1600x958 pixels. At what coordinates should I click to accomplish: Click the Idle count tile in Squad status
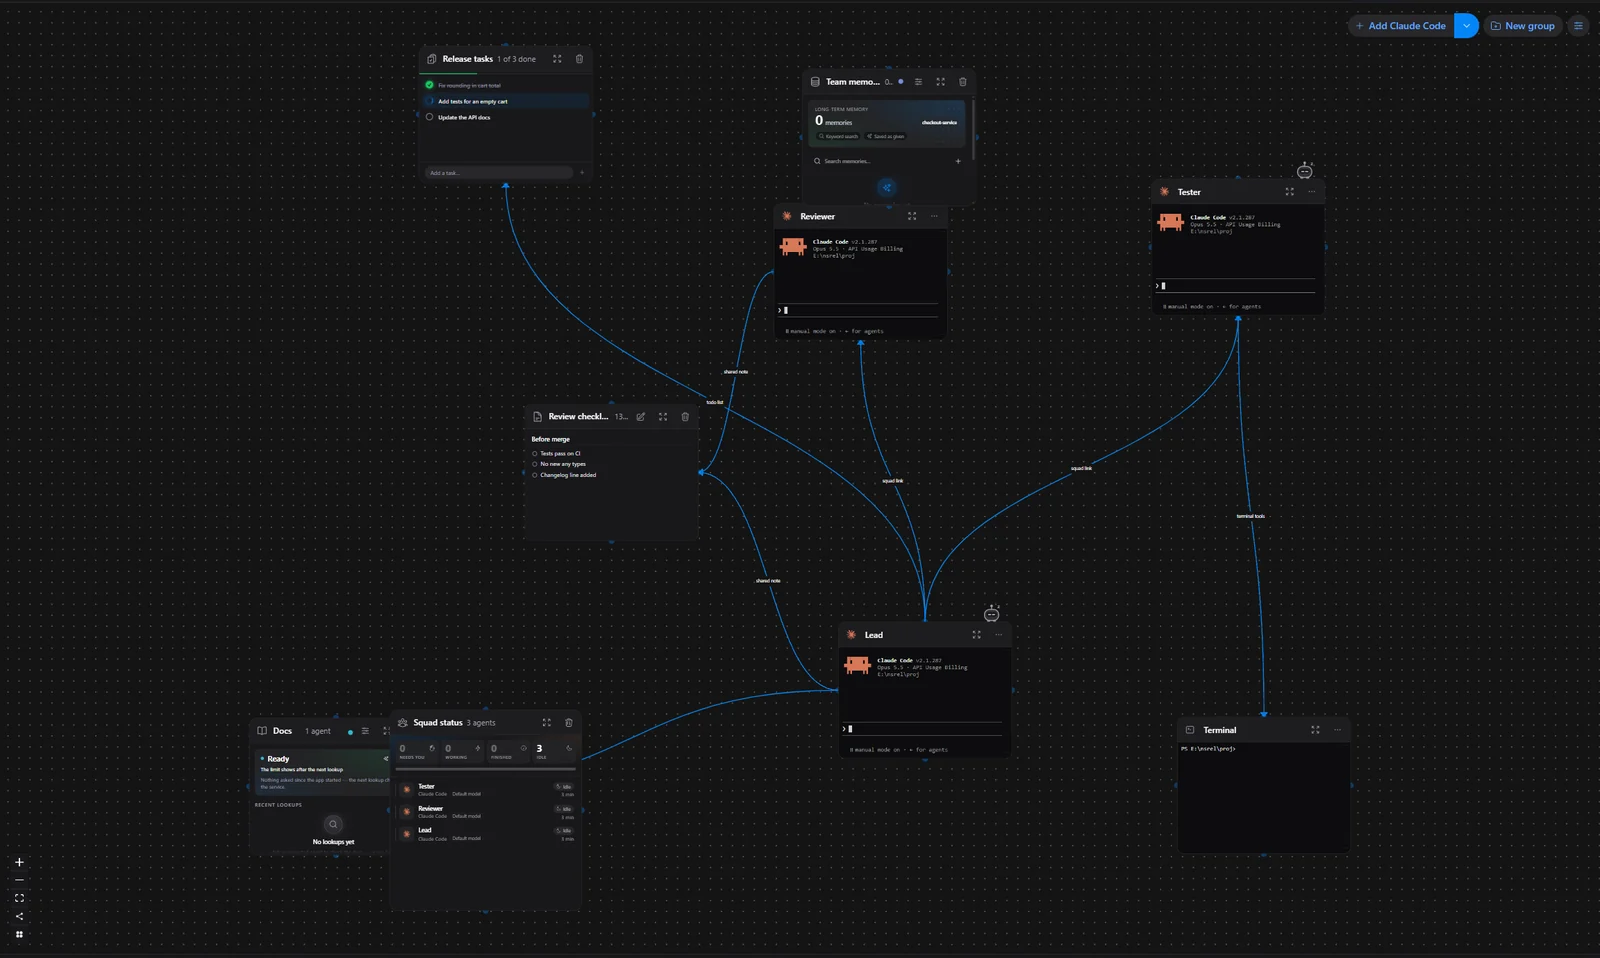click(555, 751)
